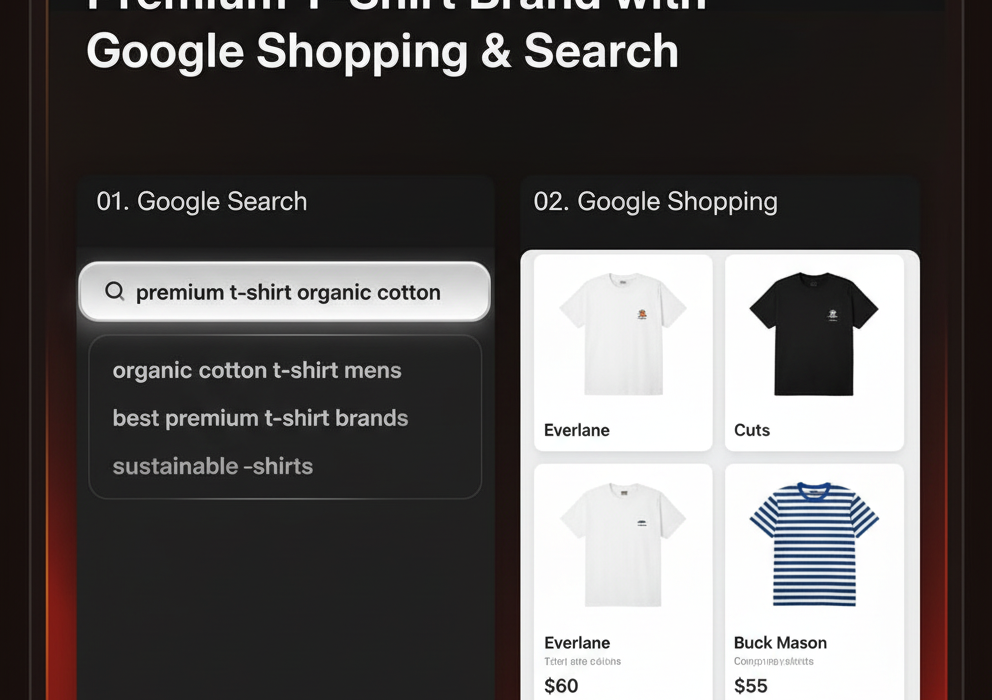Click the blue striped Buck Mason t-shirt image
This screenshot has width=992, height=700.
click(814, 544)
